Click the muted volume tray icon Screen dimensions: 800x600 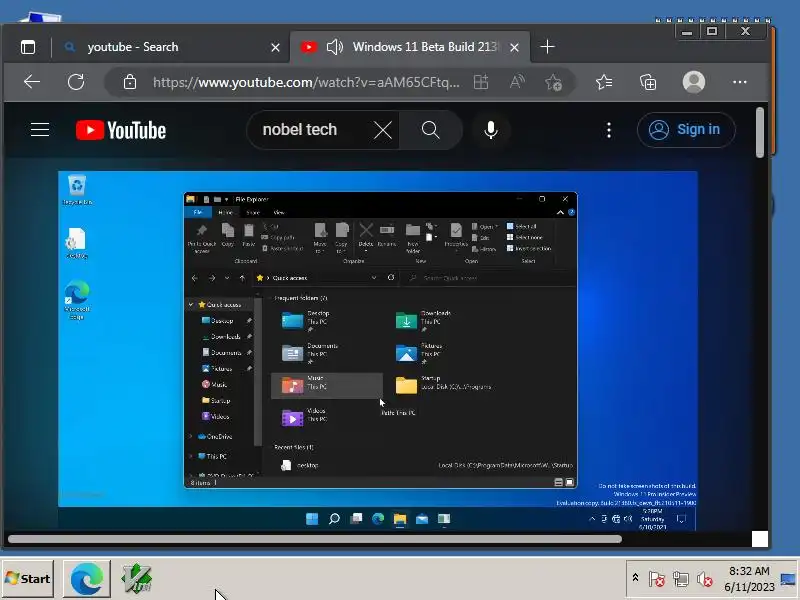point(705,579)
